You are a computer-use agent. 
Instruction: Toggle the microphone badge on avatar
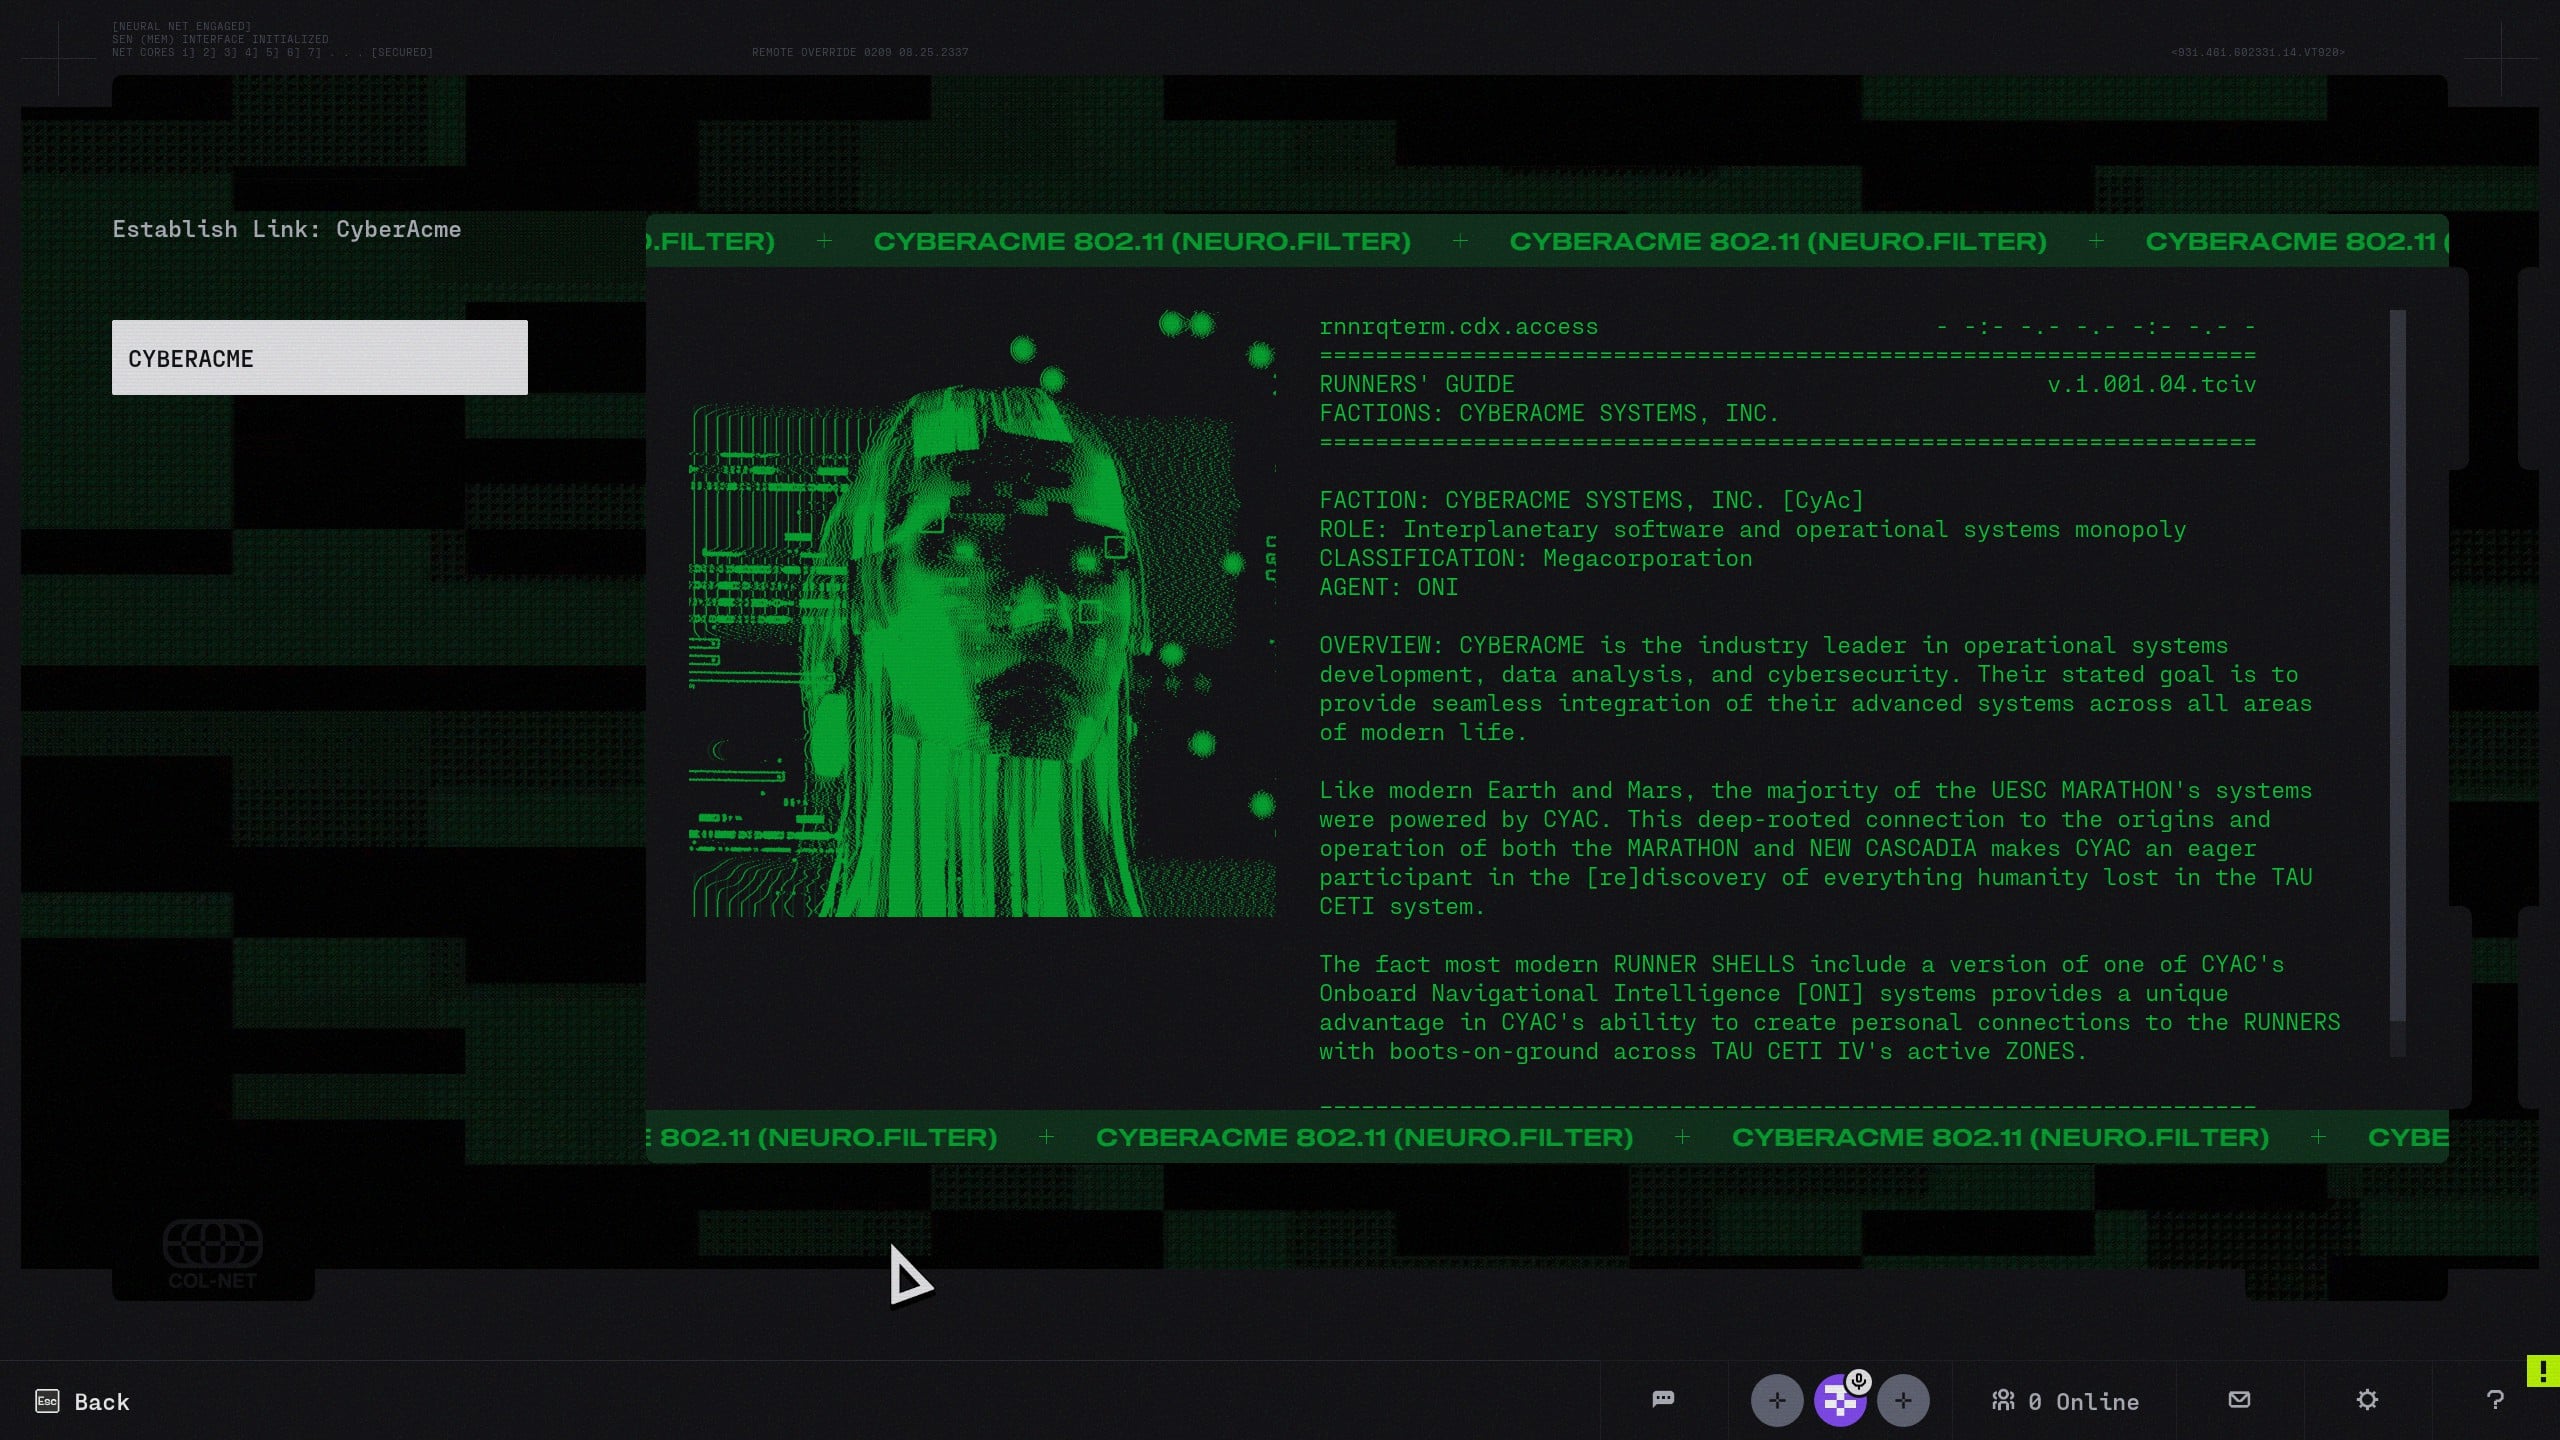[x=1858, y=1382]
